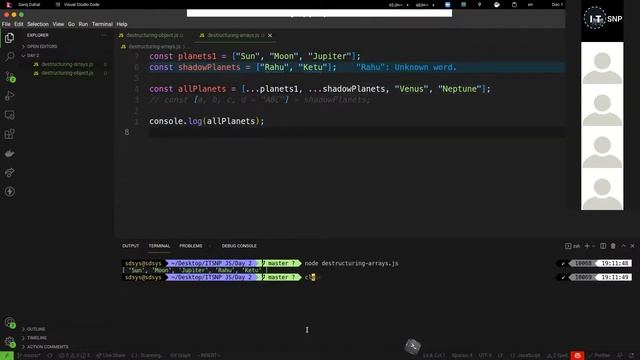Click the cursor position Ln, Col indicator
The width and height of the screenshot is (640, 360).
[433, 356]
